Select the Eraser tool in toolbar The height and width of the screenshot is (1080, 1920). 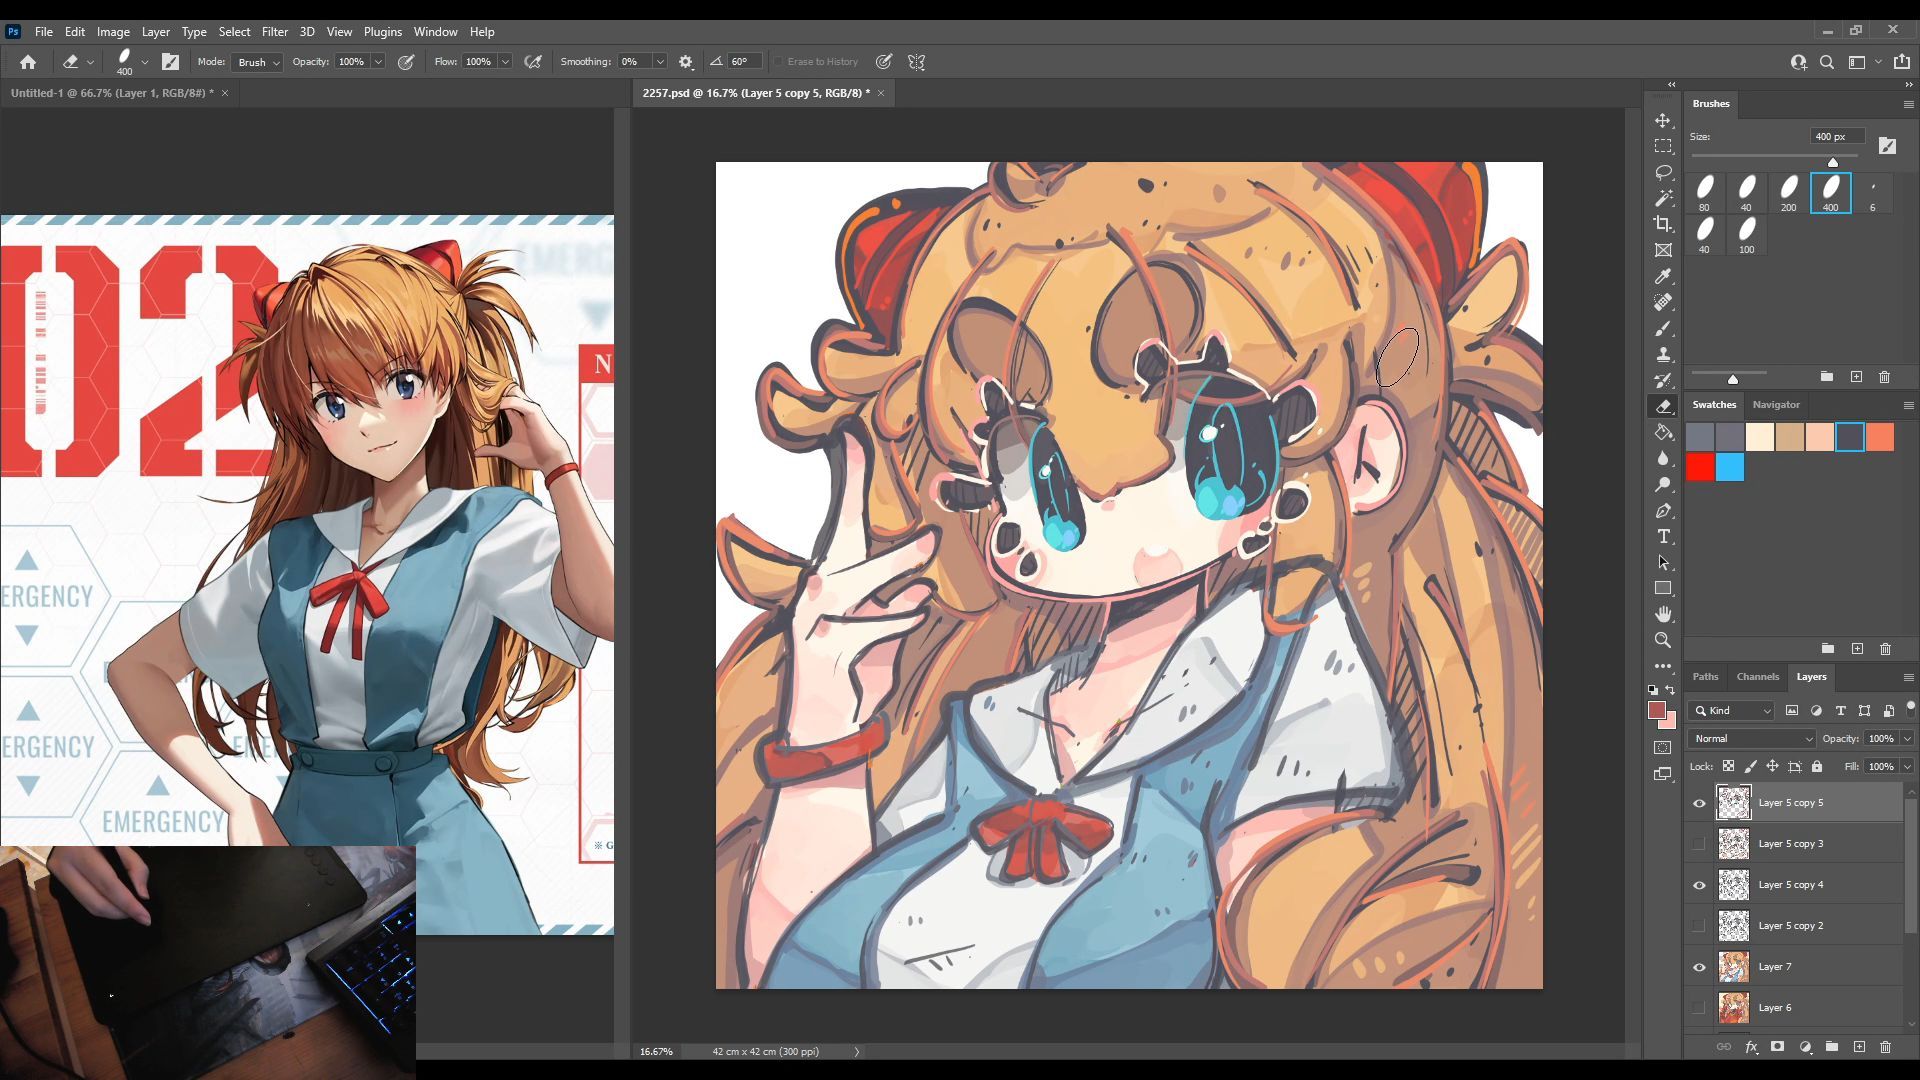pyautogui.click(x=1663, y=406)
